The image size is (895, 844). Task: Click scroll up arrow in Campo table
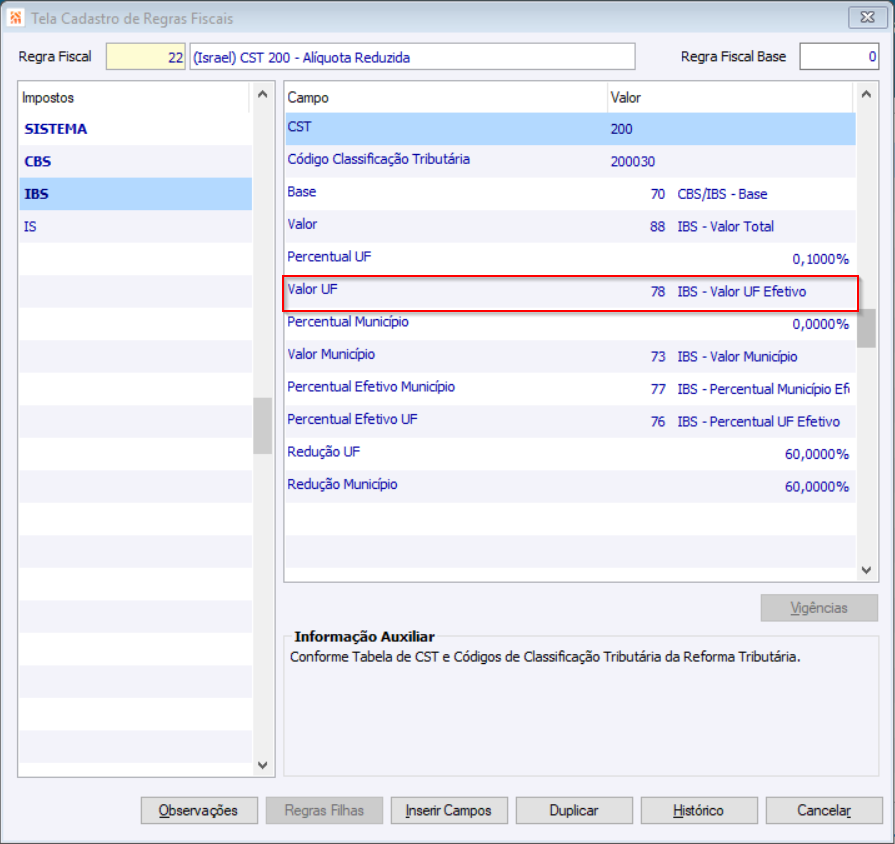pyautogui.click(x=866, y=95)
